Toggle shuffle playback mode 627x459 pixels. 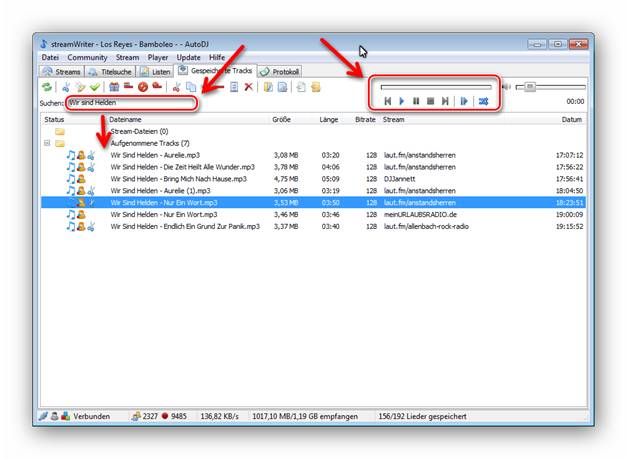coord(483,101)
